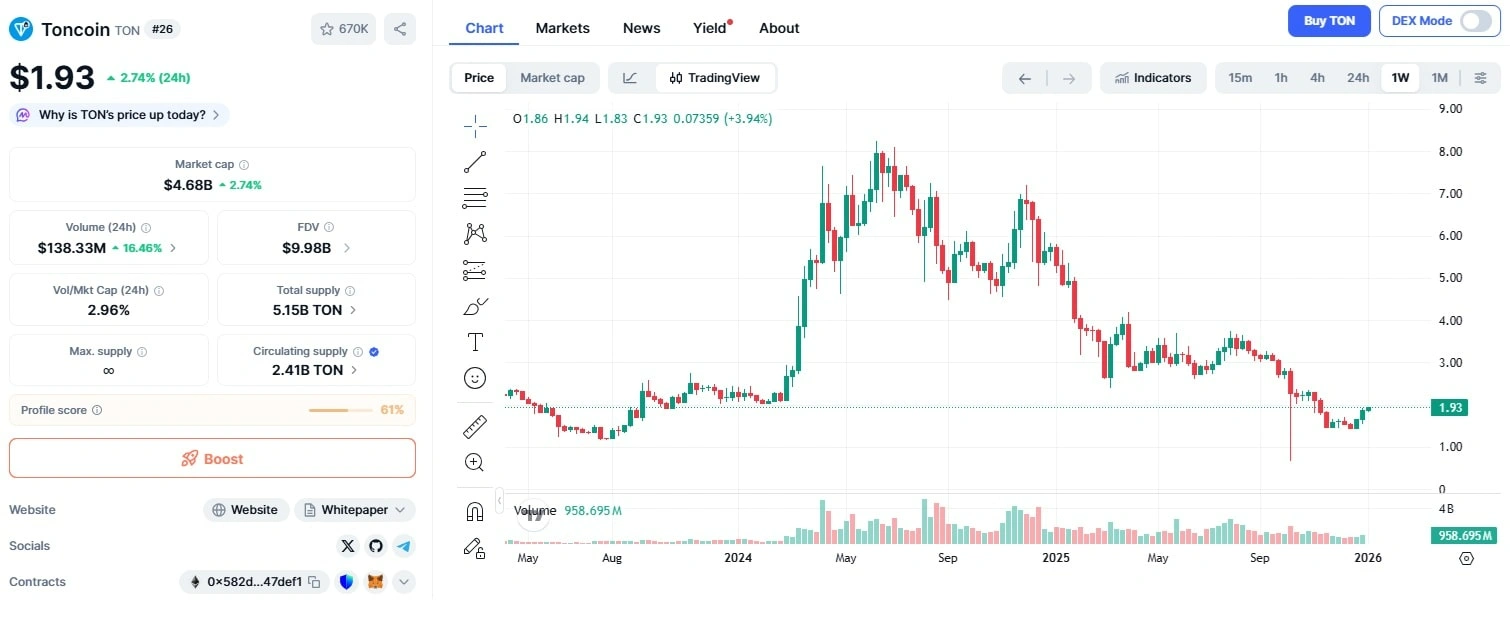Add token to MetaMask fox icon
1510x617 pixels.
coord(376,582)
